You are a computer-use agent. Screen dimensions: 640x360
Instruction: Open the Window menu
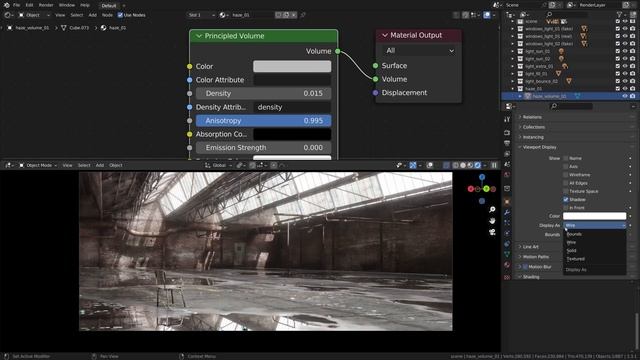(x=67, y=5)
